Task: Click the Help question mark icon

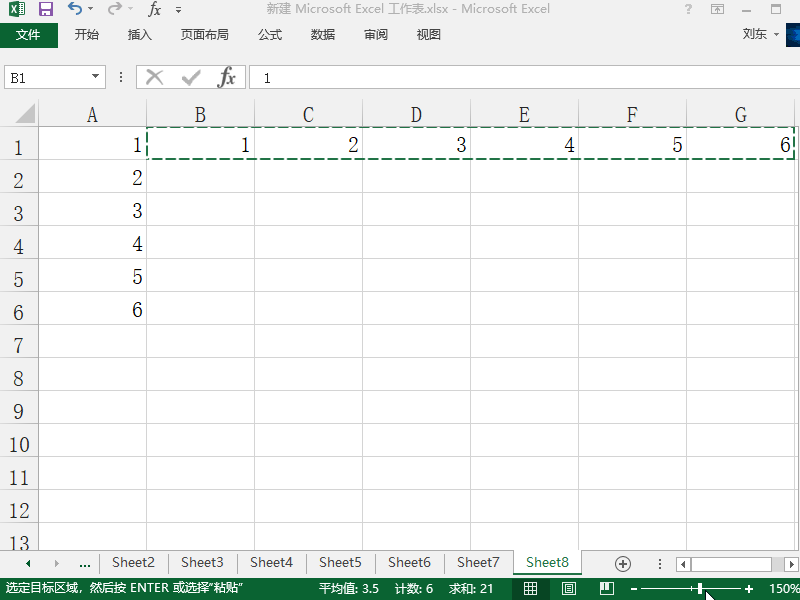Action: pyautogui.click(x=687, y=9)
